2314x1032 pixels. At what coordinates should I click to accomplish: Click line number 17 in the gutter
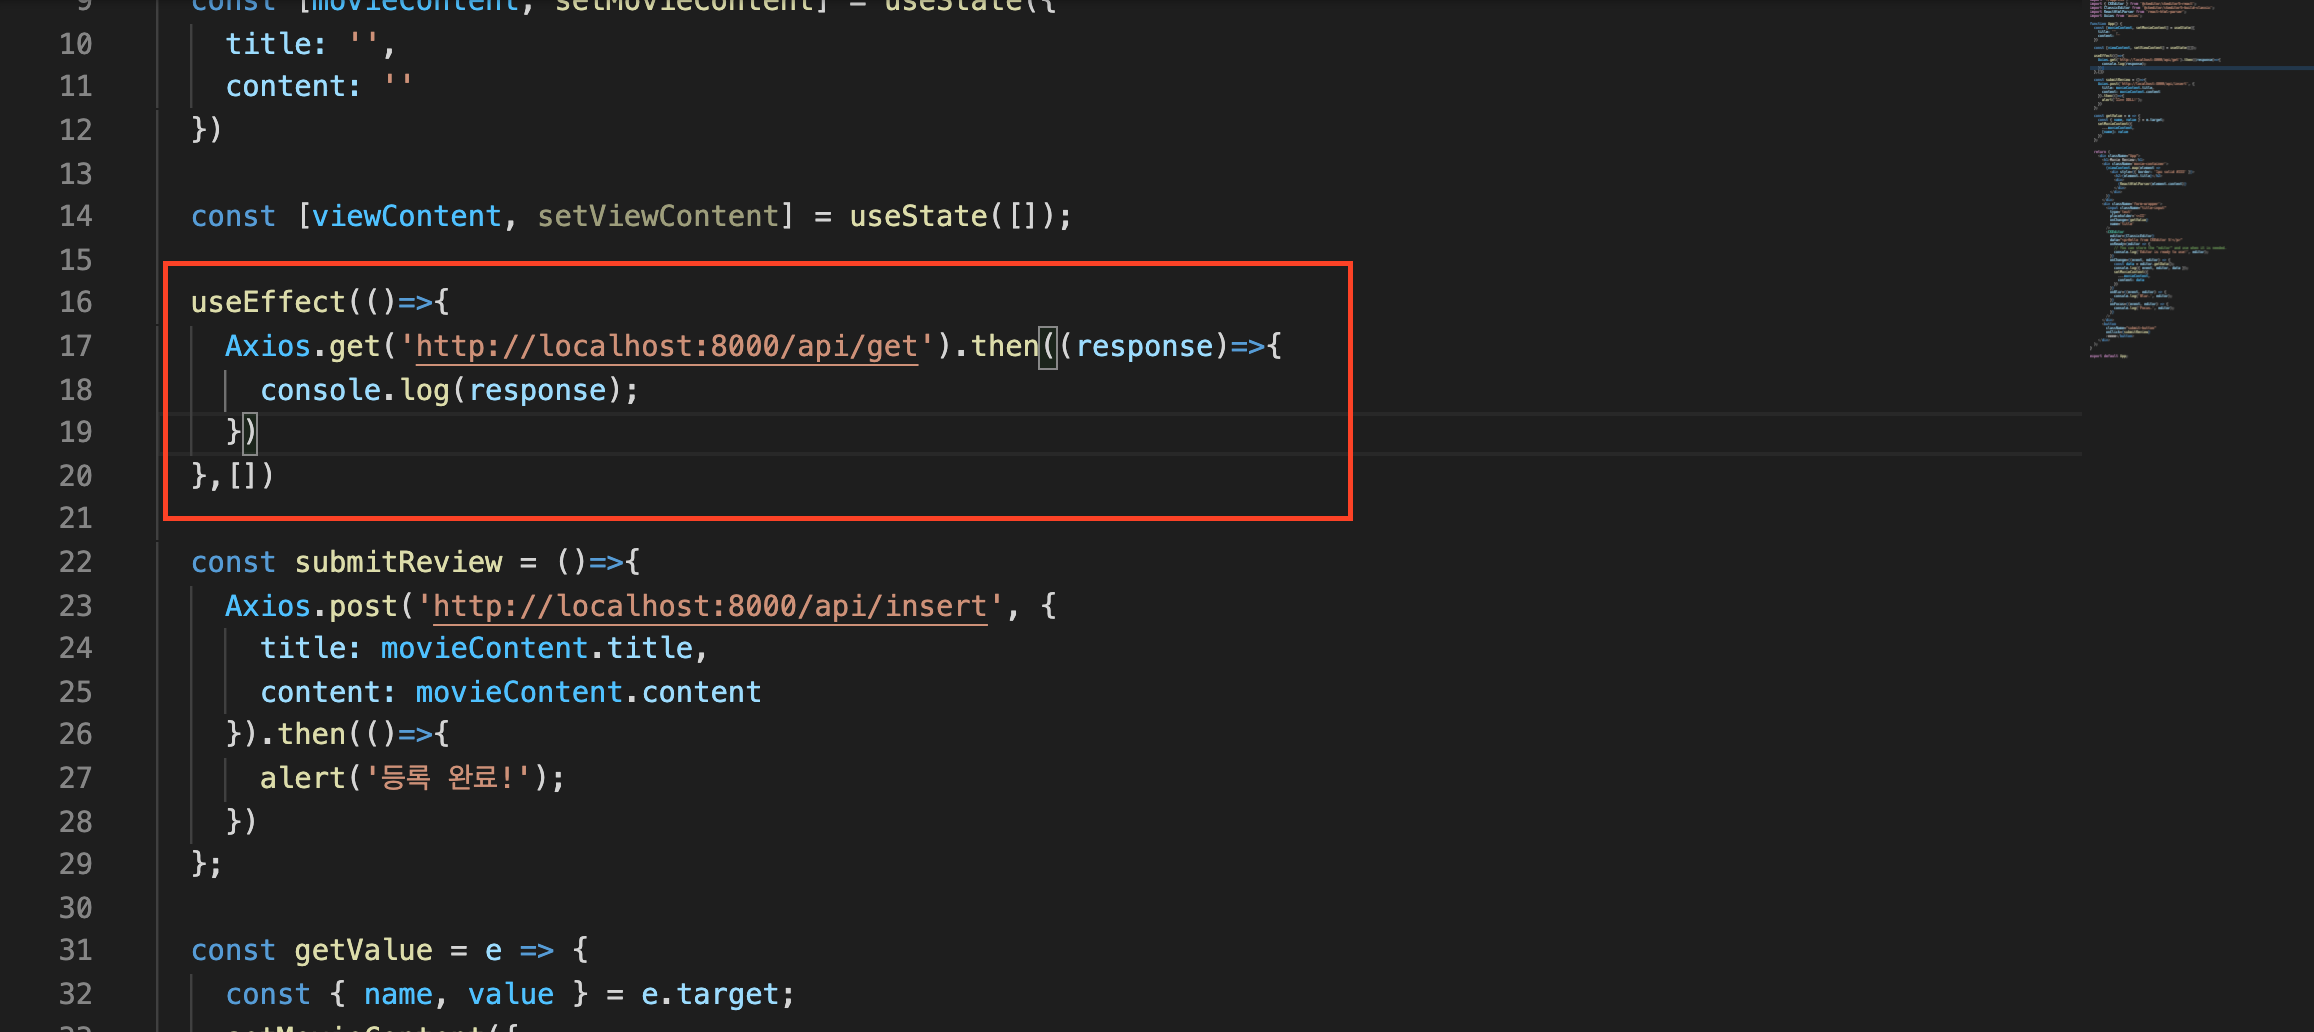tap(75, 346)
